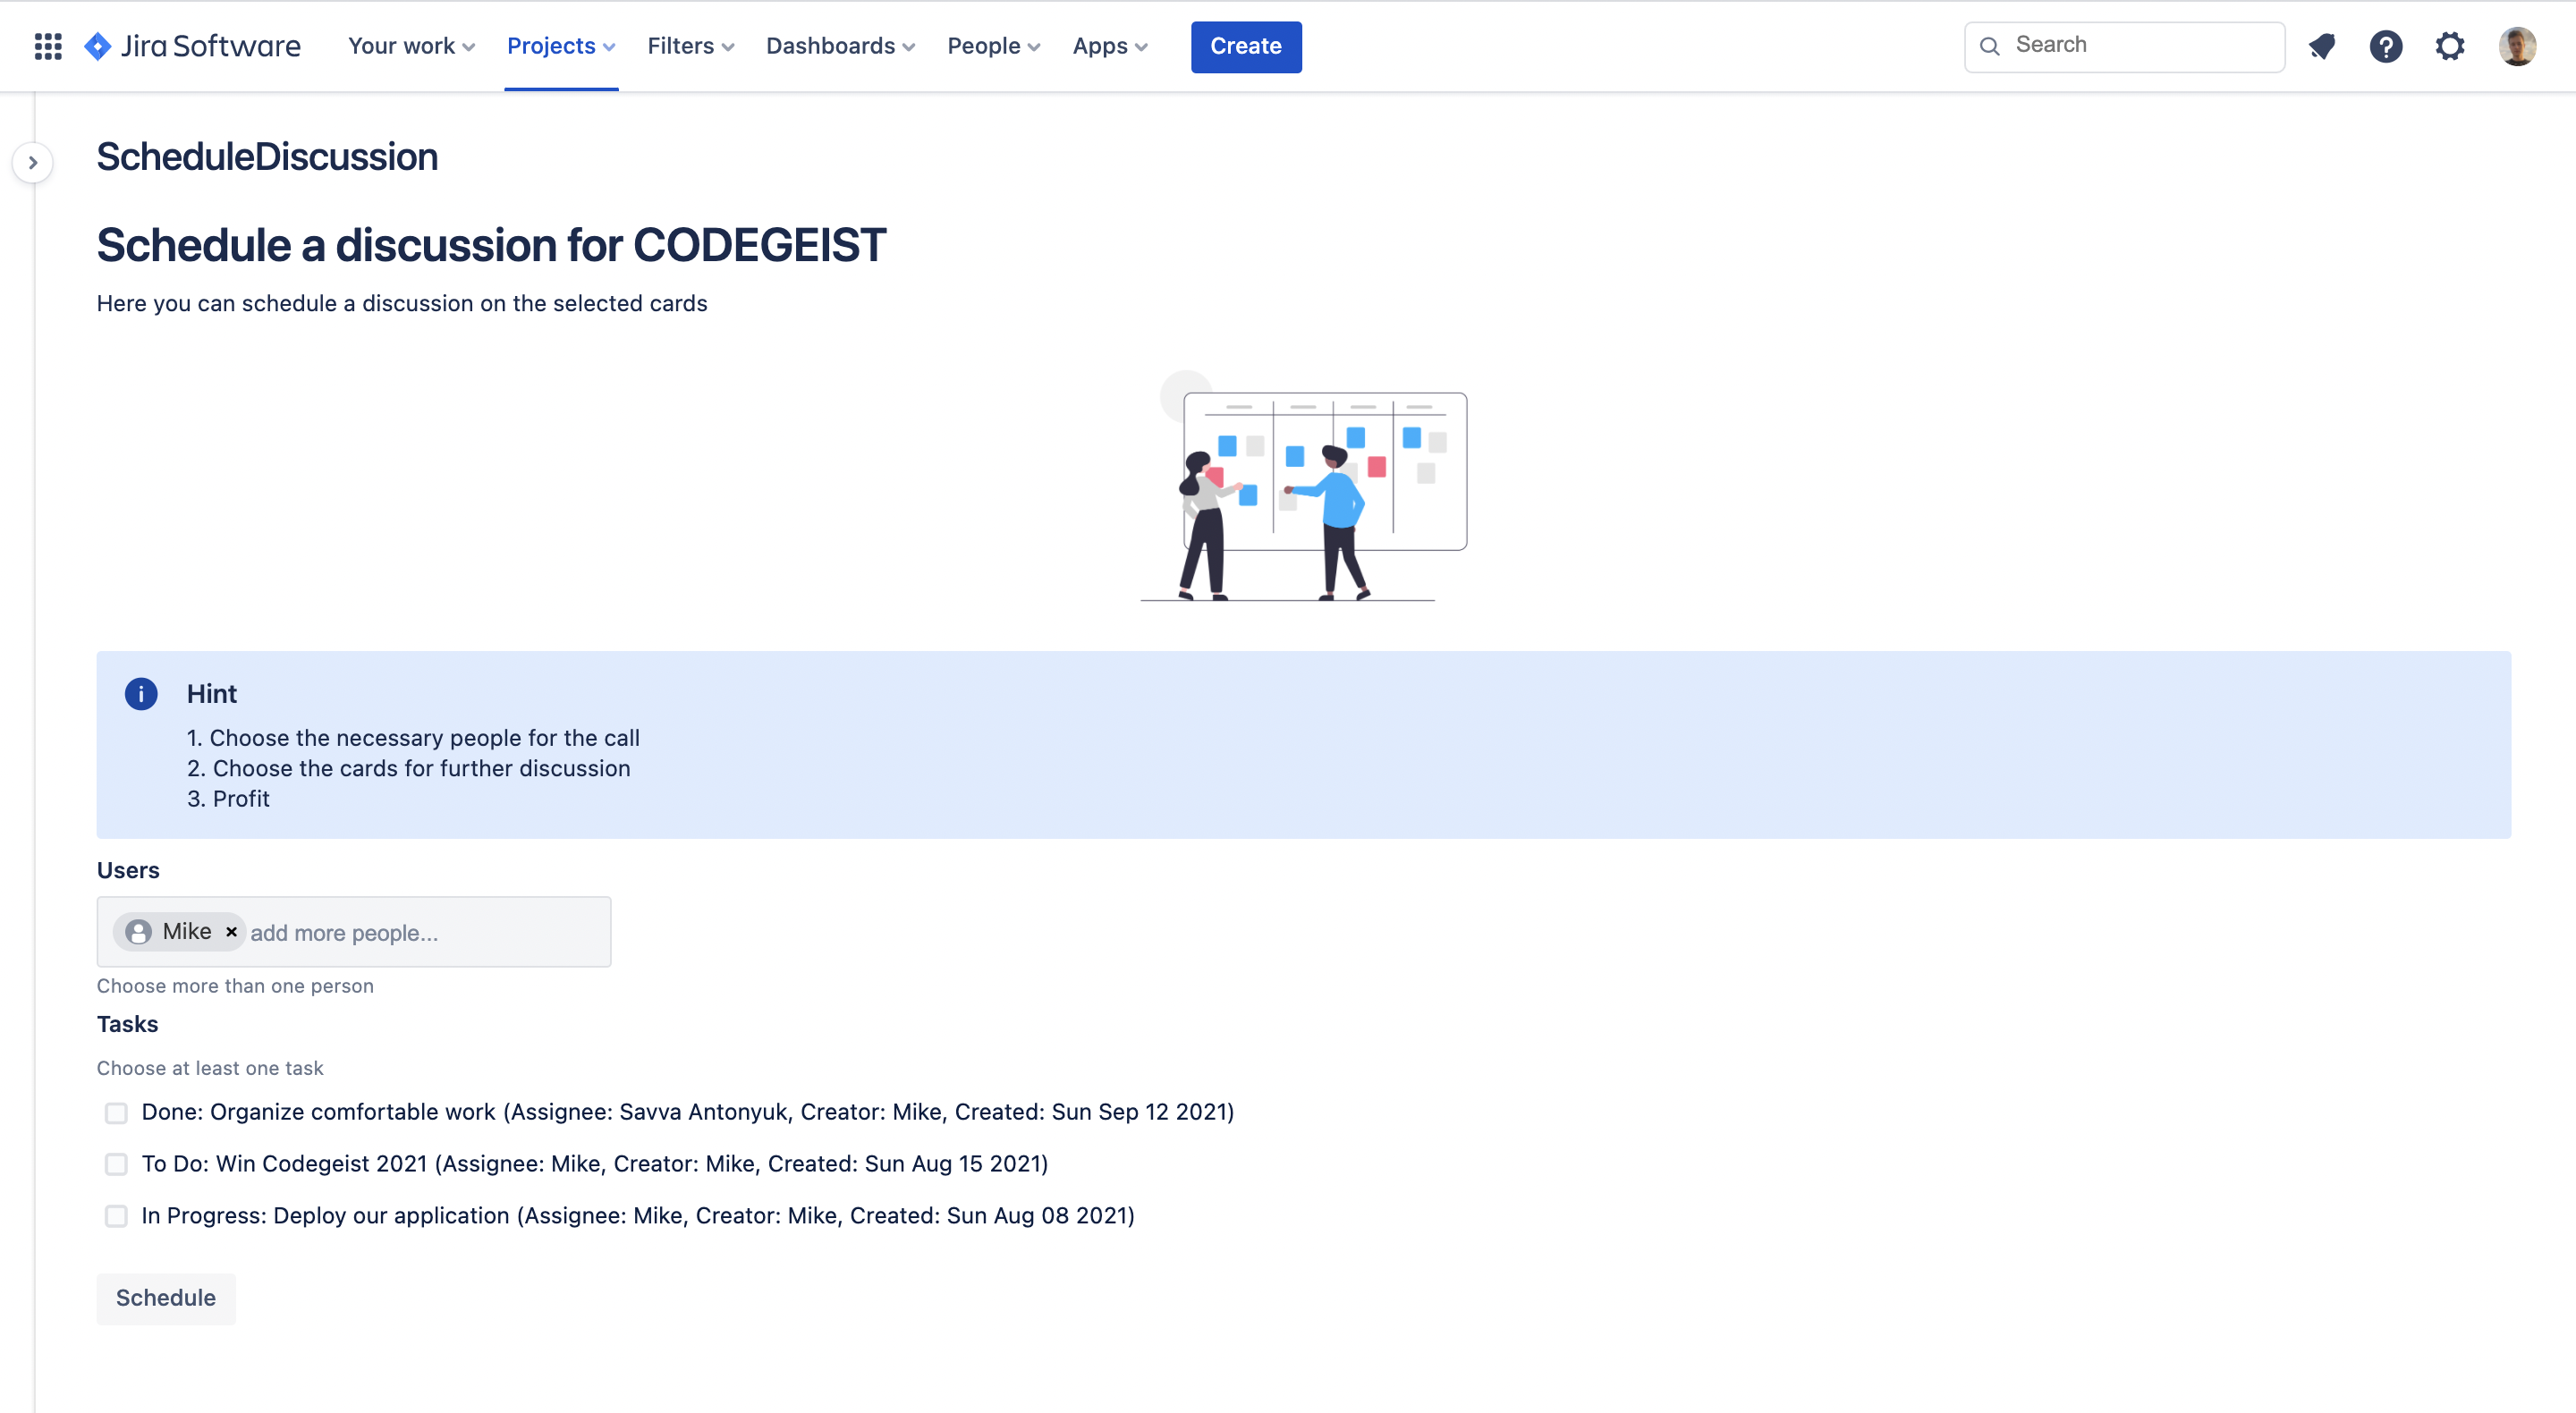Image resolution: width=2576 pixels, height=1413 pixels.
Task: Open the settings gear icon
Action: tap(2449, 46)
